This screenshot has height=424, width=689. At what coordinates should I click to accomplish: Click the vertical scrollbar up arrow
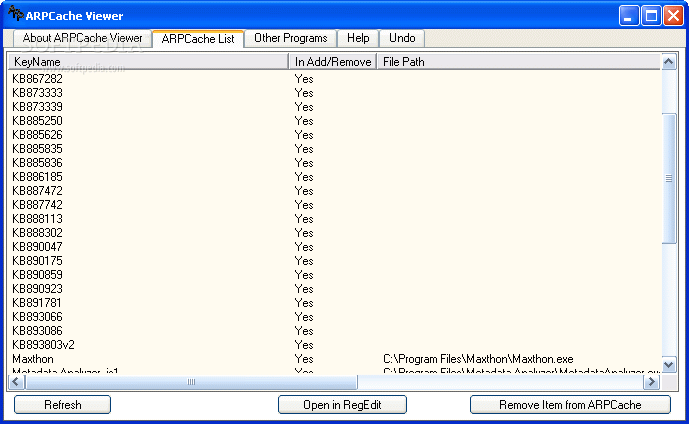669,62
